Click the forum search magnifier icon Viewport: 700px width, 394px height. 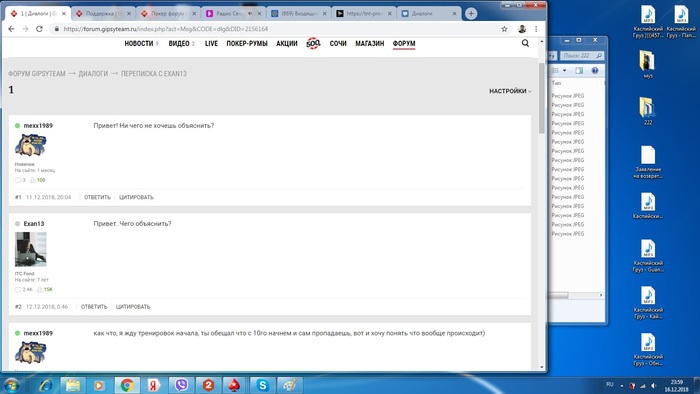pos(525,43)
